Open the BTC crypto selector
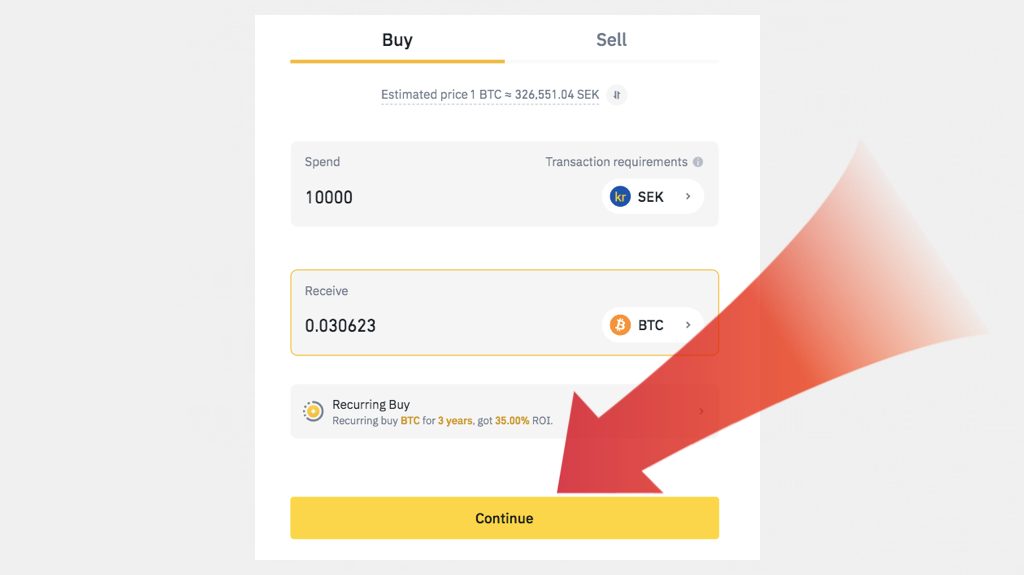This screenshot has width=1024, height=575. click(x=652, y=325)
